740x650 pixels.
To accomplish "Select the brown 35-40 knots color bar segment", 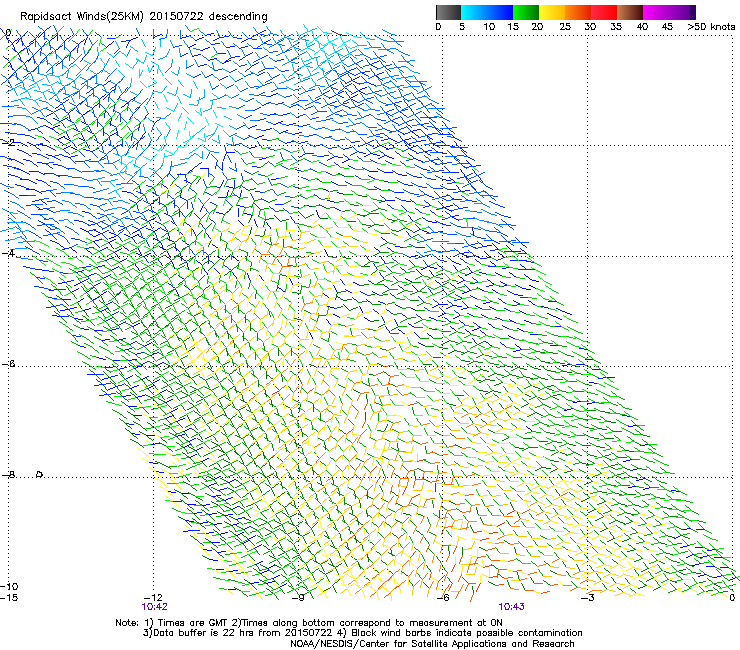I will tap(630, 12).
